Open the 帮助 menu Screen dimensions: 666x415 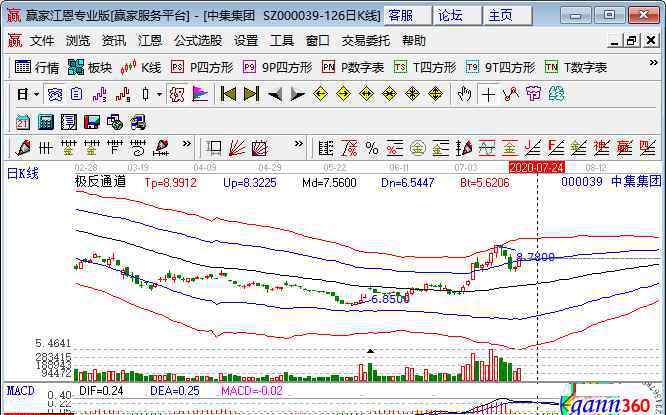pos(414,41)
